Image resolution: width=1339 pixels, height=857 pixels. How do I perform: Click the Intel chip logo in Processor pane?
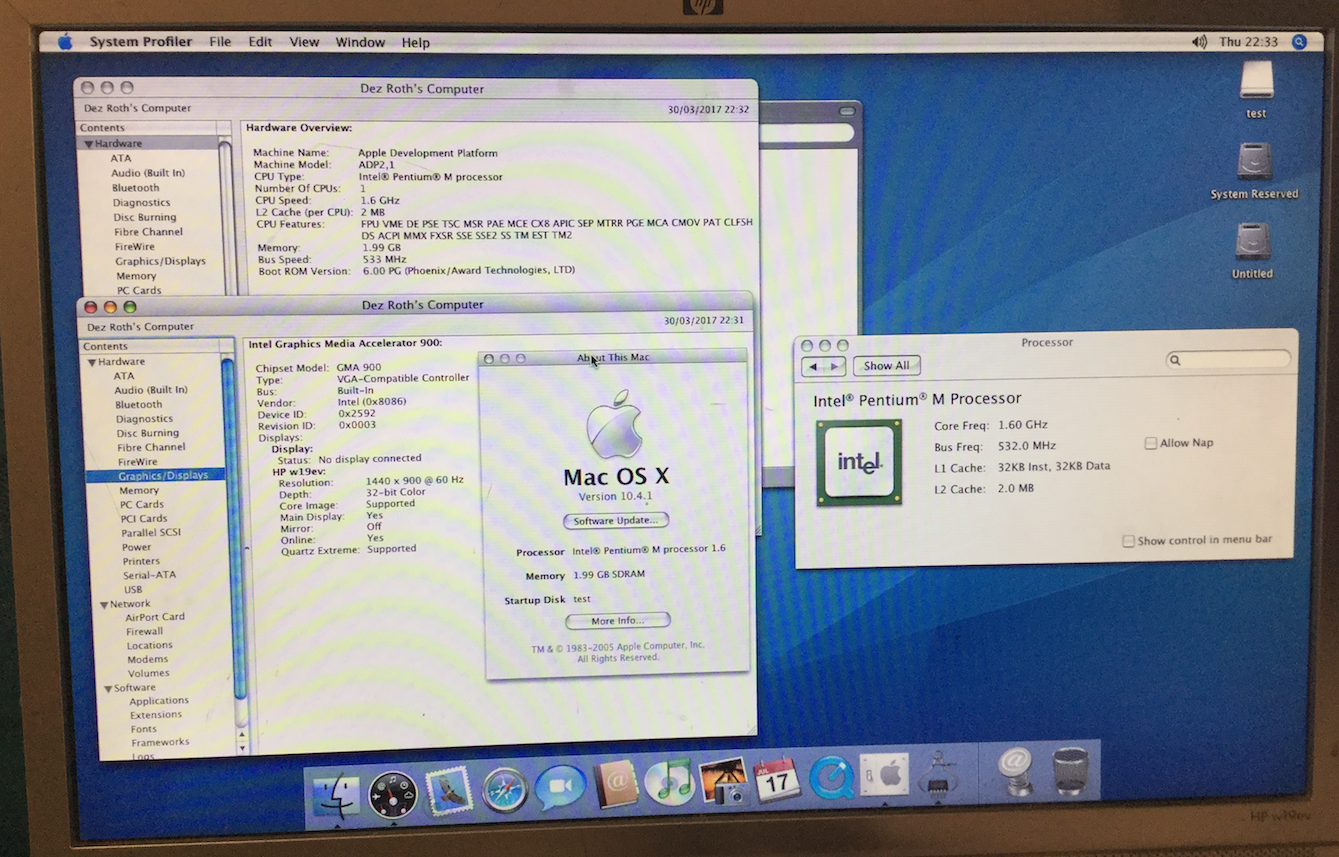(859, 462)
